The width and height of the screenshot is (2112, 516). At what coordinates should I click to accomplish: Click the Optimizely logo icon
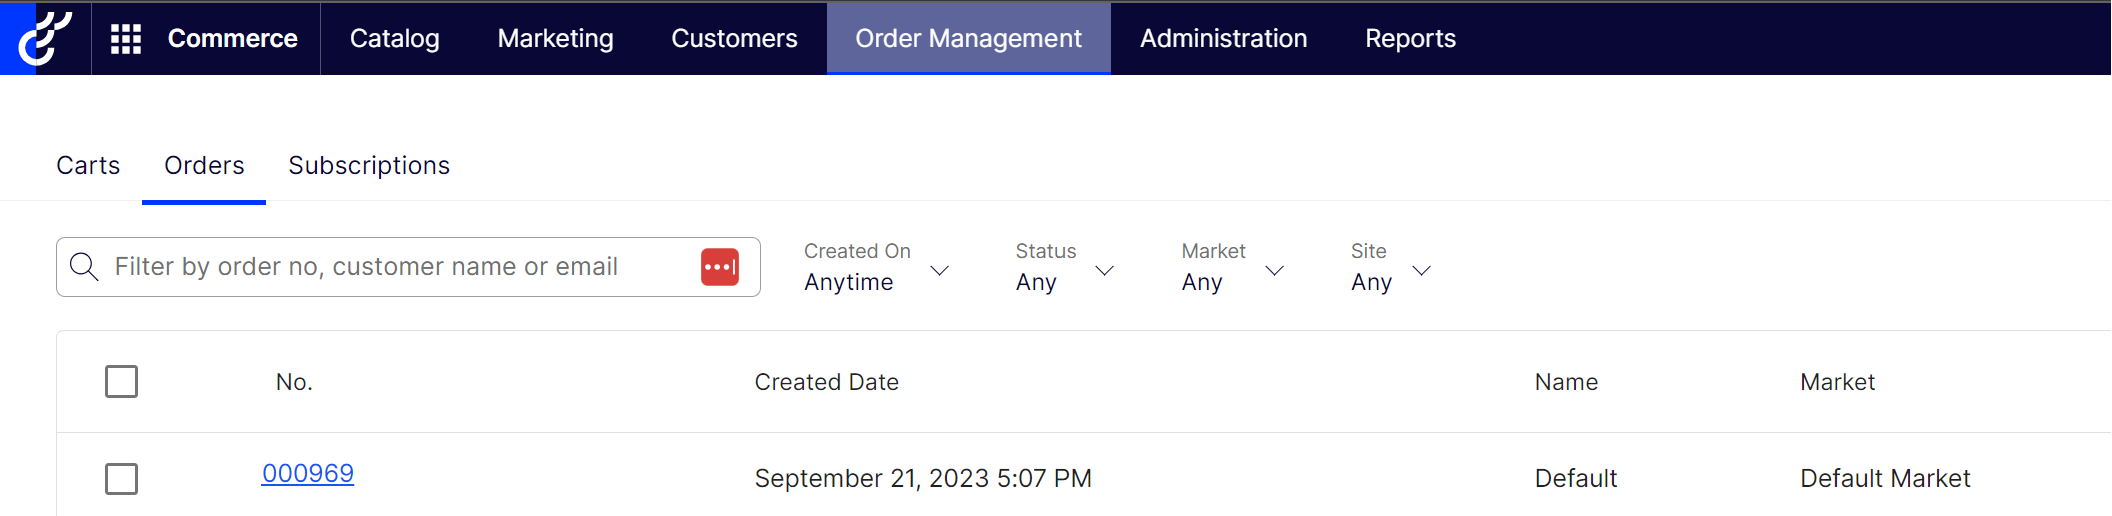click(x=44, y=38)
